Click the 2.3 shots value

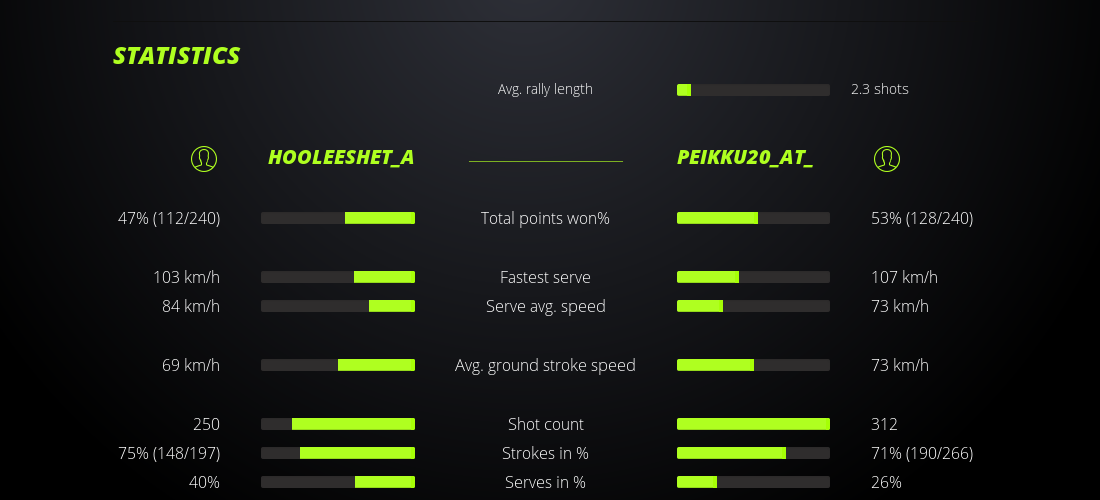[x=880, y=89]
